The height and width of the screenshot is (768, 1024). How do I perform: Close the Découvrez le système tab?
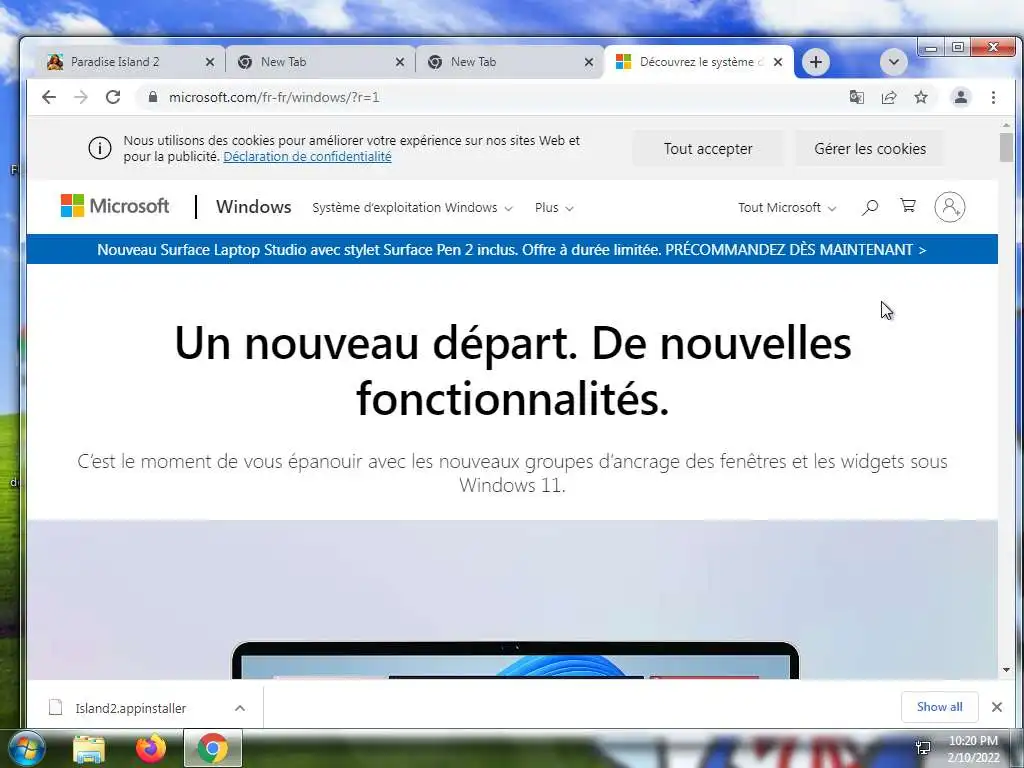tap(778, 62)
